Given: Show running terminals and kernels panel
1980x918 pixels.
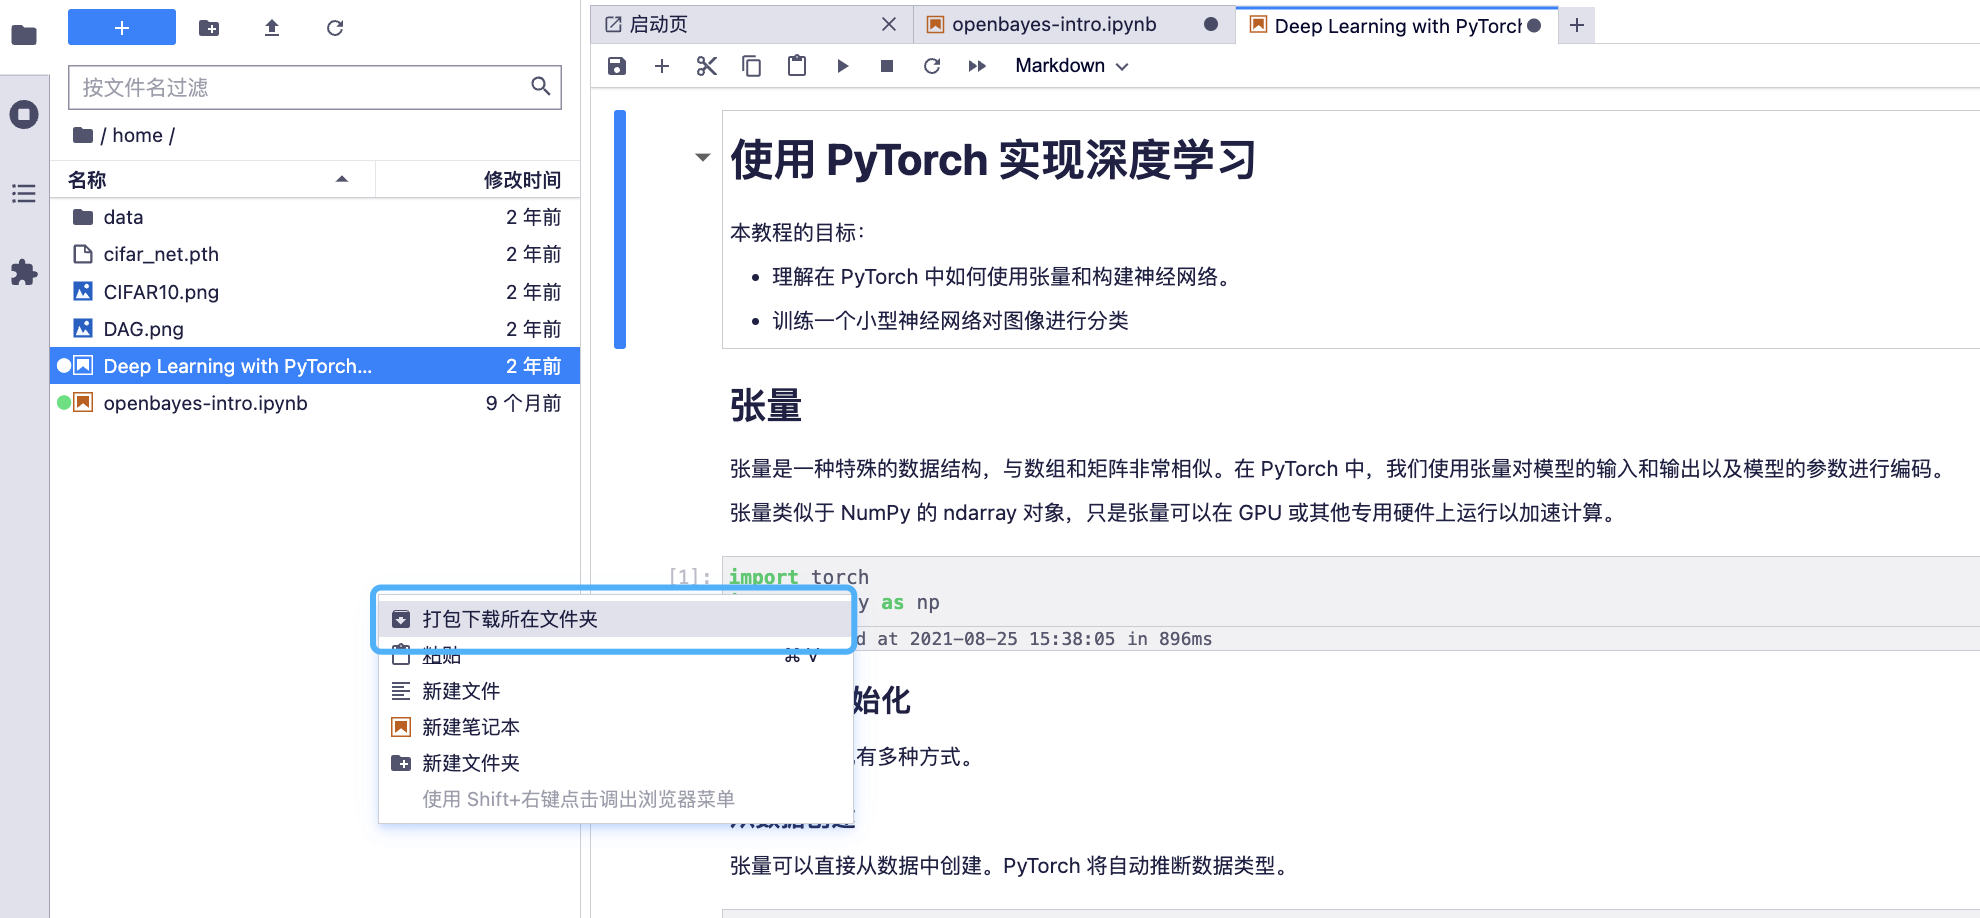Looking at the screenshot, I should [x=24, y=114].
